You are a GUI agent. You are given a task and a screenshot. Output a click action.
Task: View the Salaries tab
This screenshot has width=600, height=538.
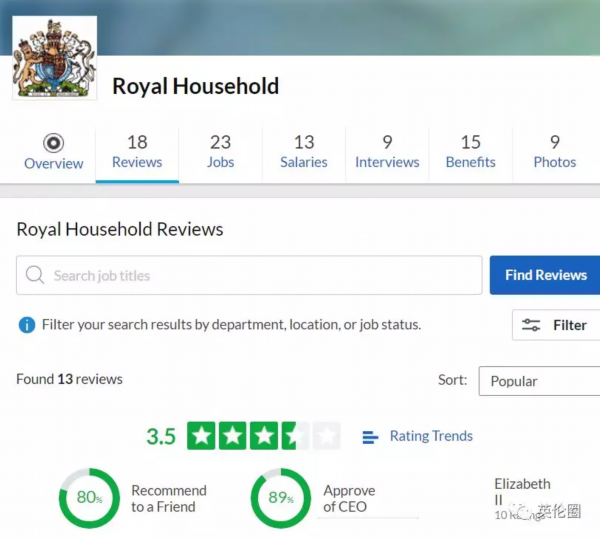304,152
